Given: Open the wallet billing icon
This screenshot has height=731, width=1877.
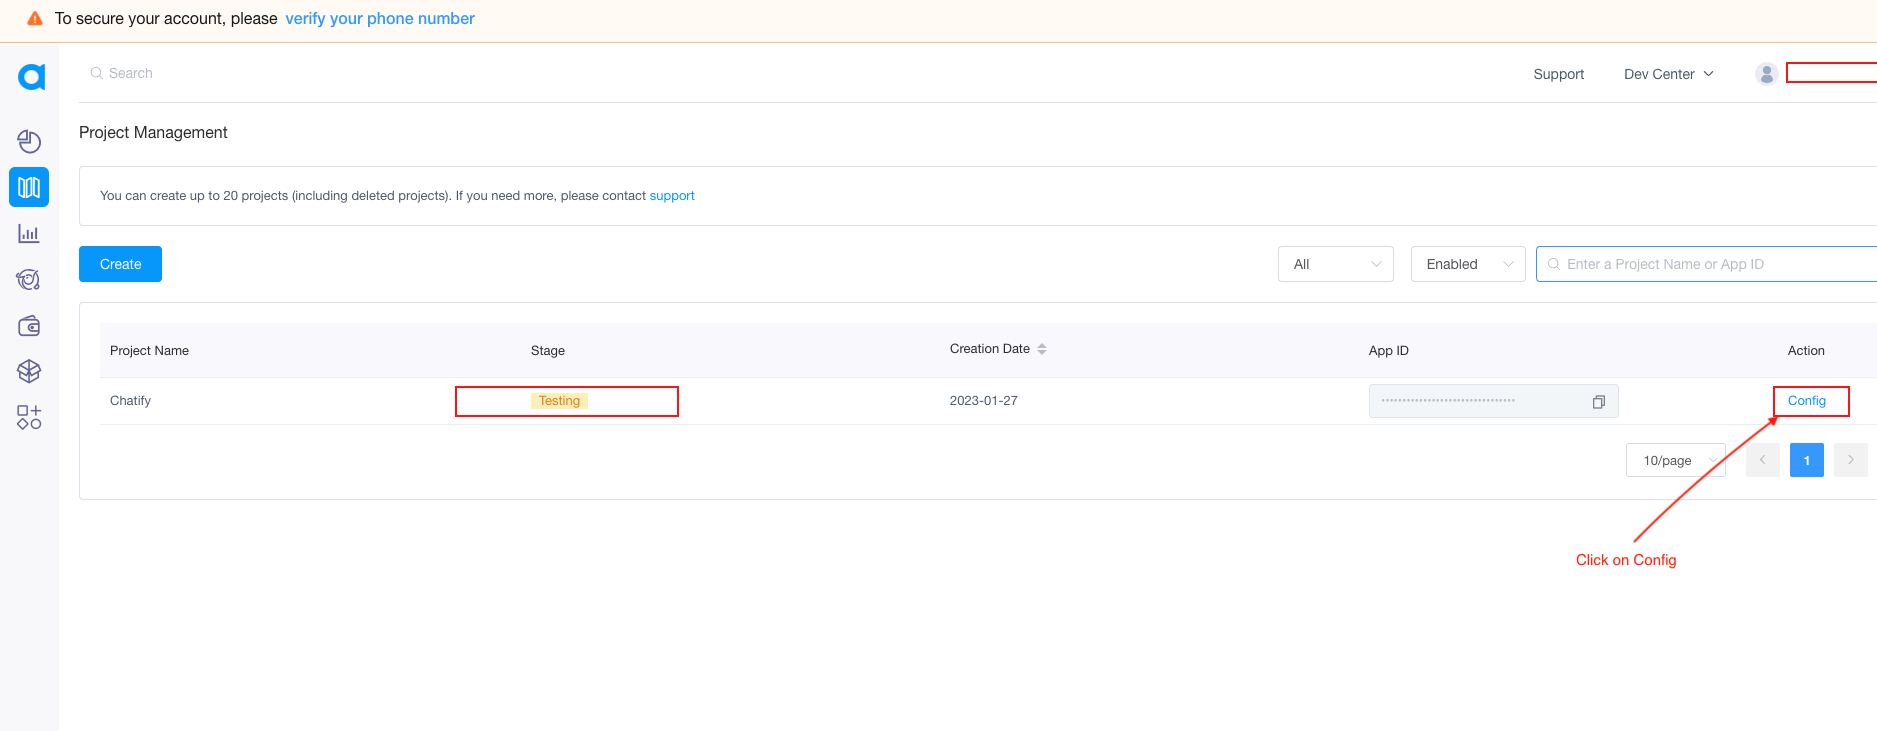Looking at the screenshot, I should click(29, 326).
